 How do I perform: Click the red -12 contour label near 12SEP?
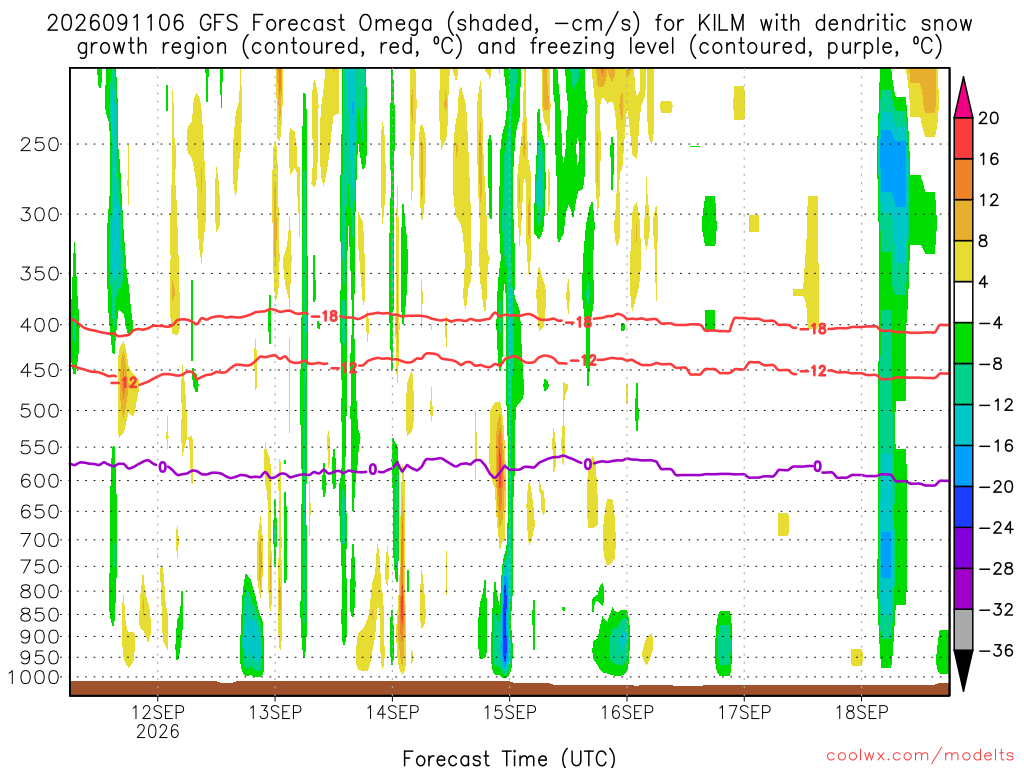125,383
